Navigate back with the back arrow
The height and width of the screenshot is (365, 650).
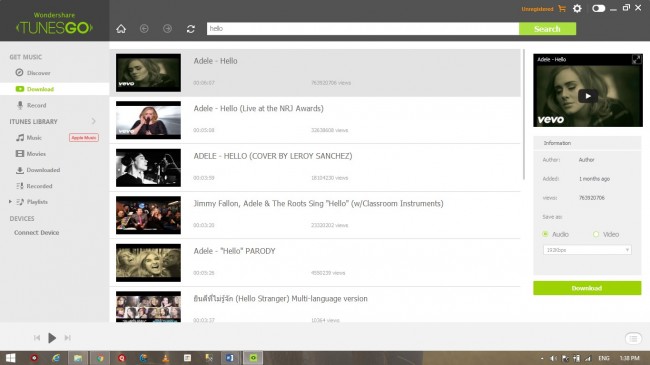144,29
